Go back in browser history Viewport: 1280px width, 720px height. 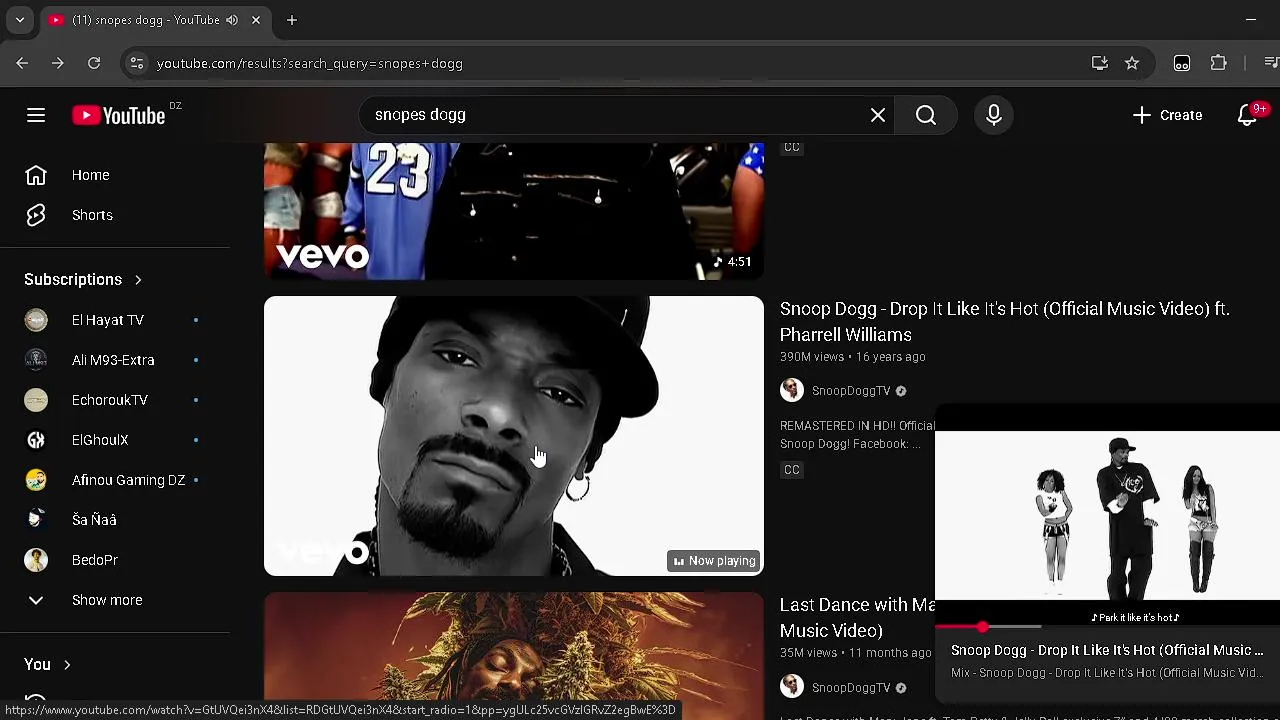[22, 63]
